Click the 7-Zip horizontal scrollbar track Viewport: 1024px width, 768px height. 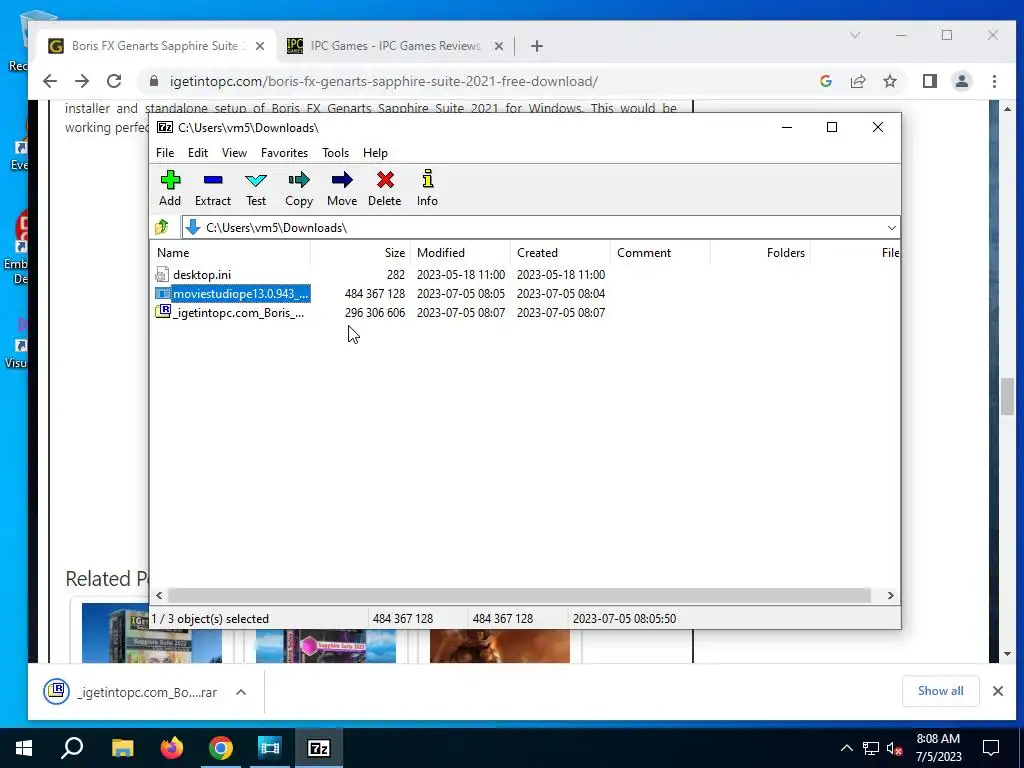pos(519,596)
